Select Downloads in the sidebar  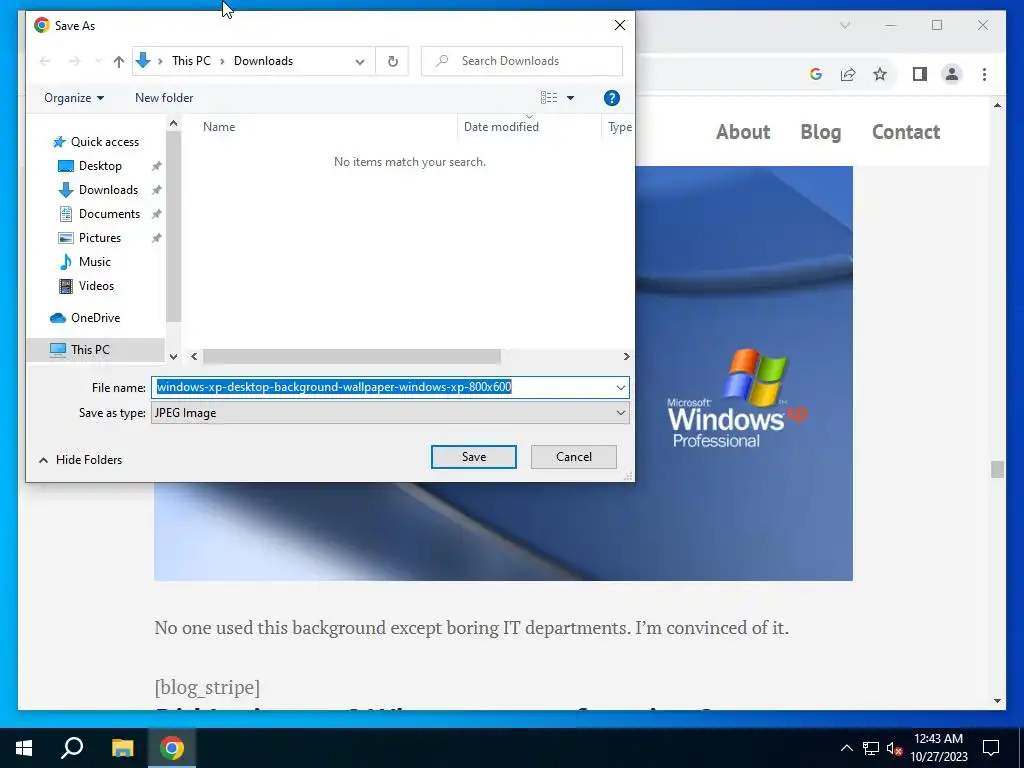[108, 190]
